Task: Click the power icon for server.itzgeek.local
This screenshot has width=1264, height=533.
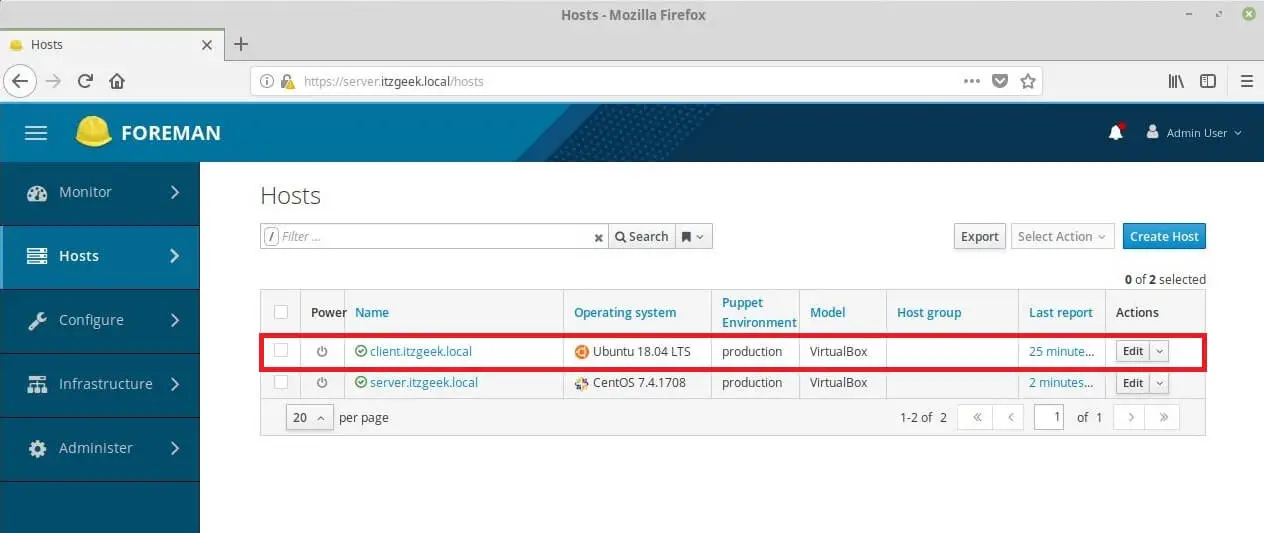Action: coord(322,383)
